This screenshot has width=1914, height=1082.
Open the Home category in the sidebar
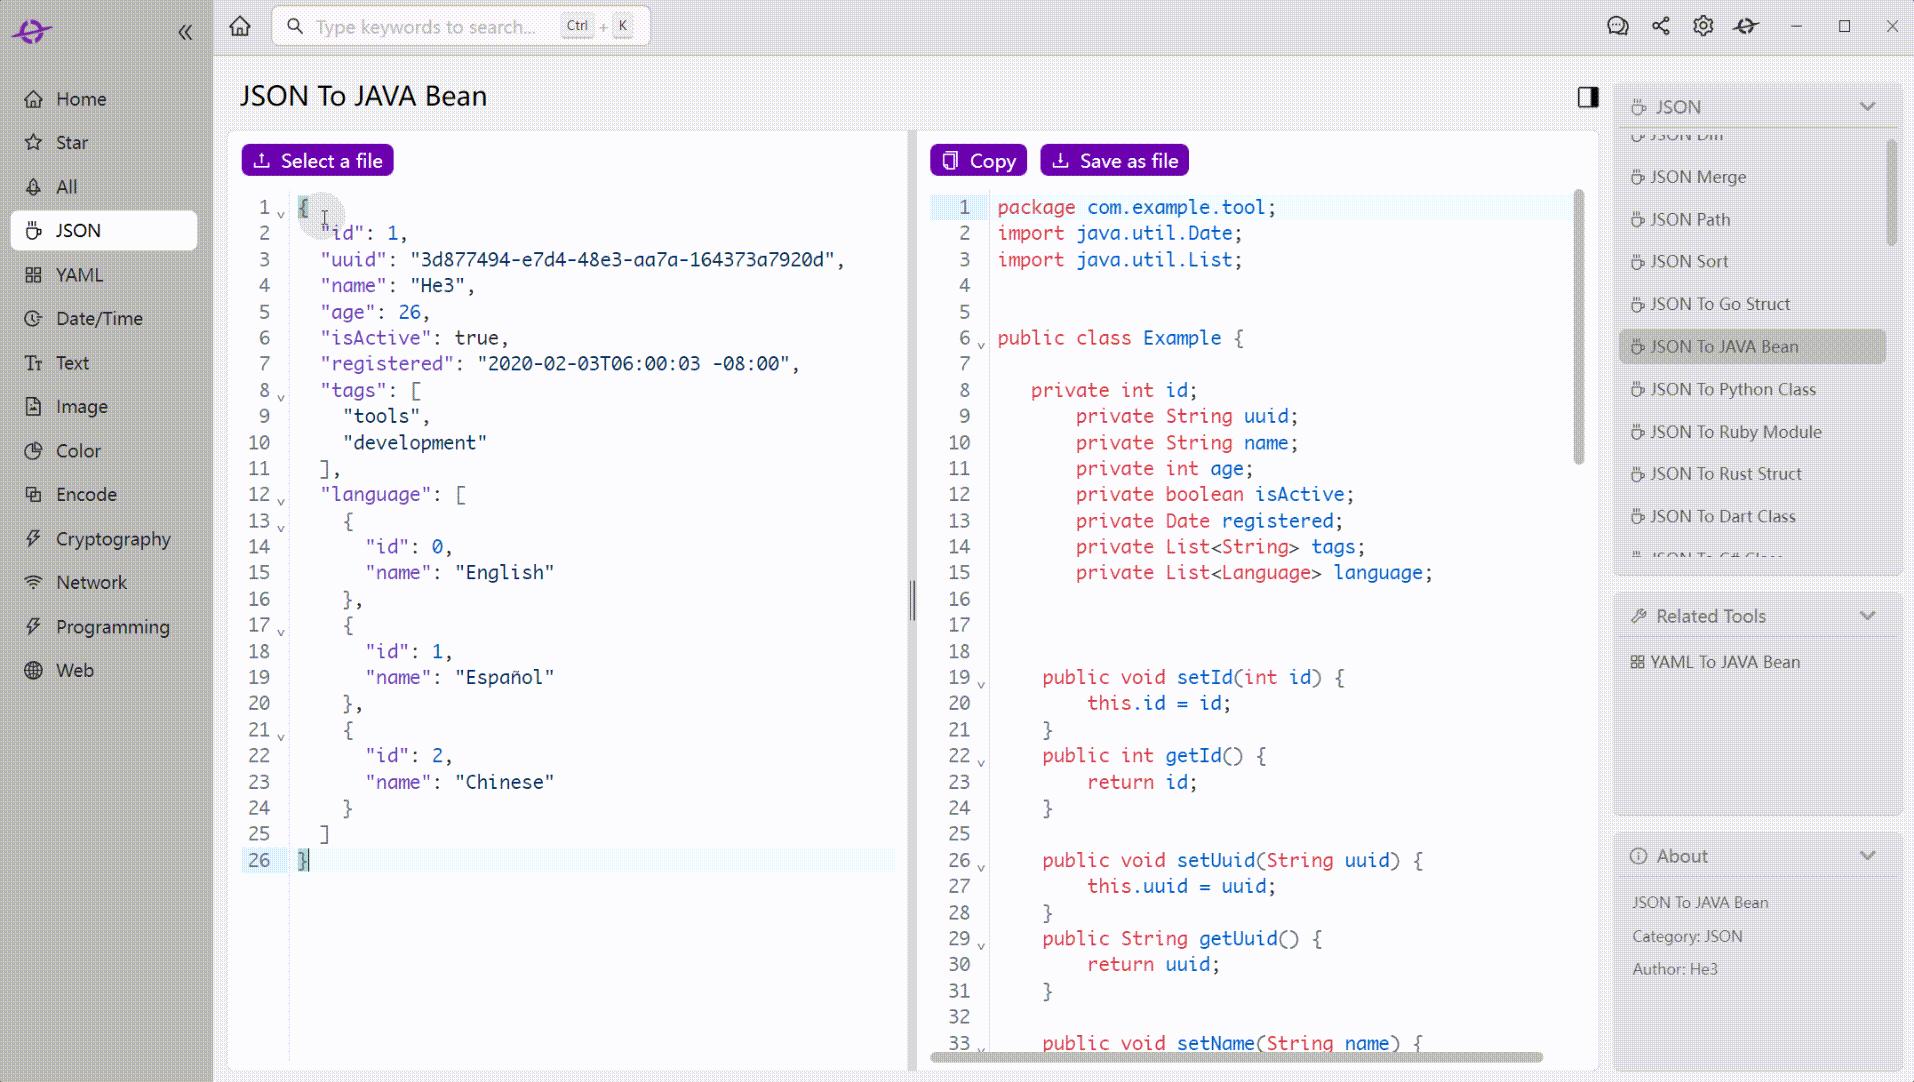(x=80, y=98)
